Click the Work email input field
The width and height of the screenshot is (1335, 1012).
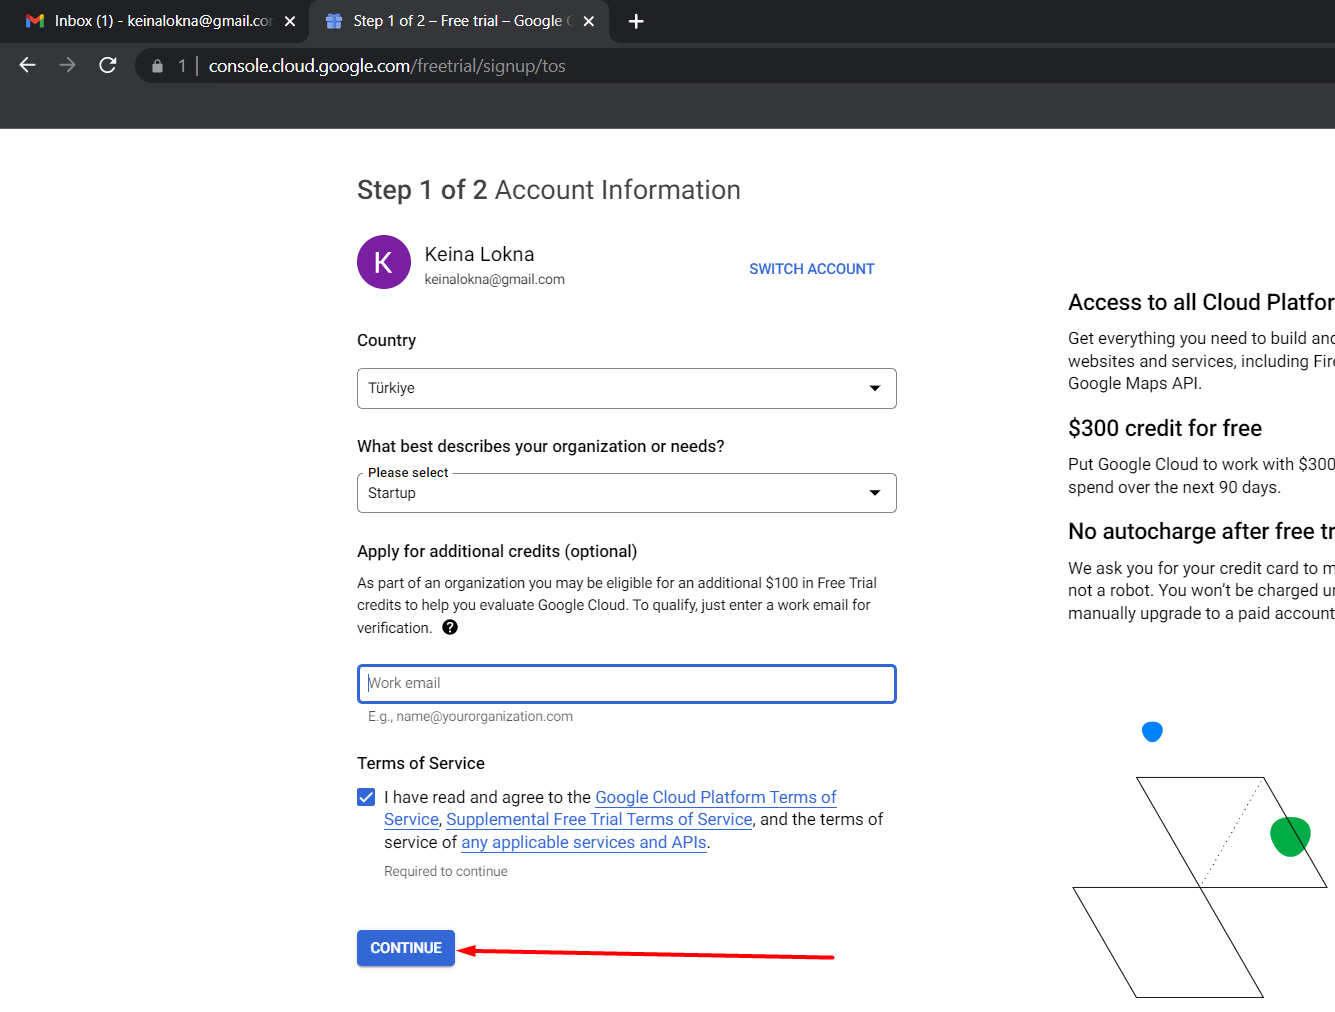tap(627, 684)
